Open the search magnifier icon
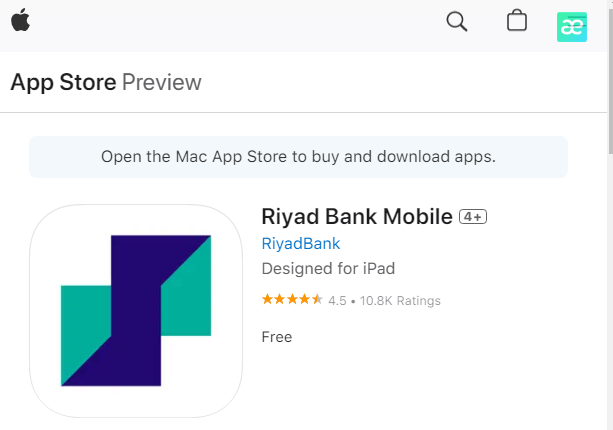 pos(457,21)
